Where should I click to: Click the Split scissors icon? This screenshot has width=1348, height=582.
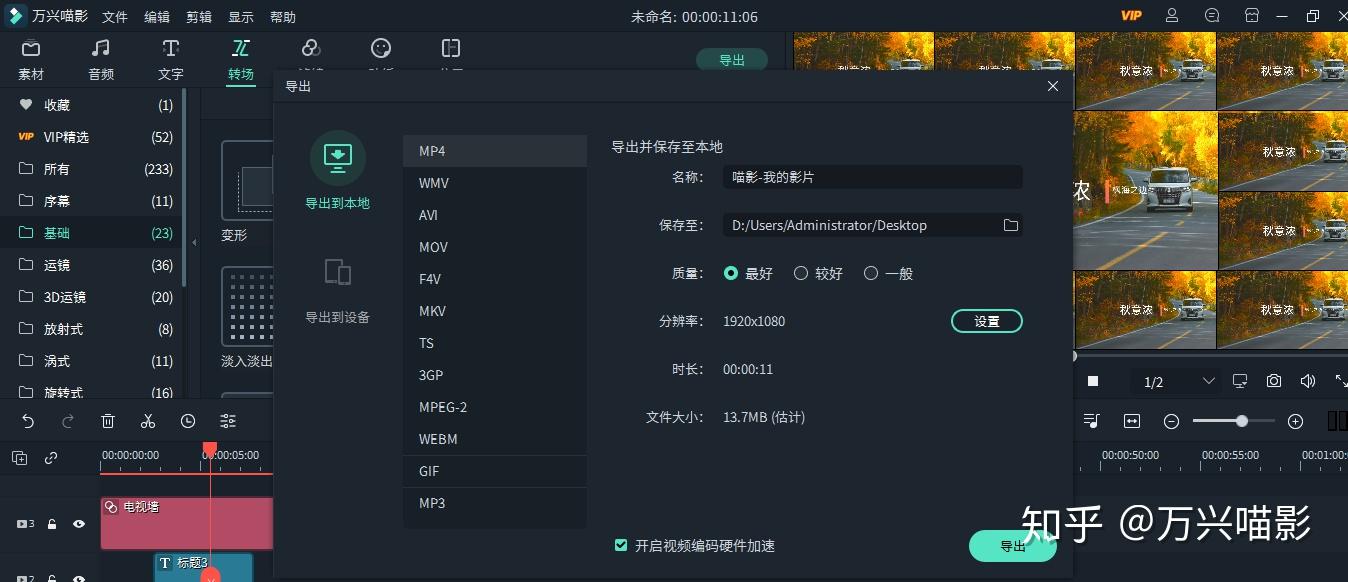(x=147, y=421)
